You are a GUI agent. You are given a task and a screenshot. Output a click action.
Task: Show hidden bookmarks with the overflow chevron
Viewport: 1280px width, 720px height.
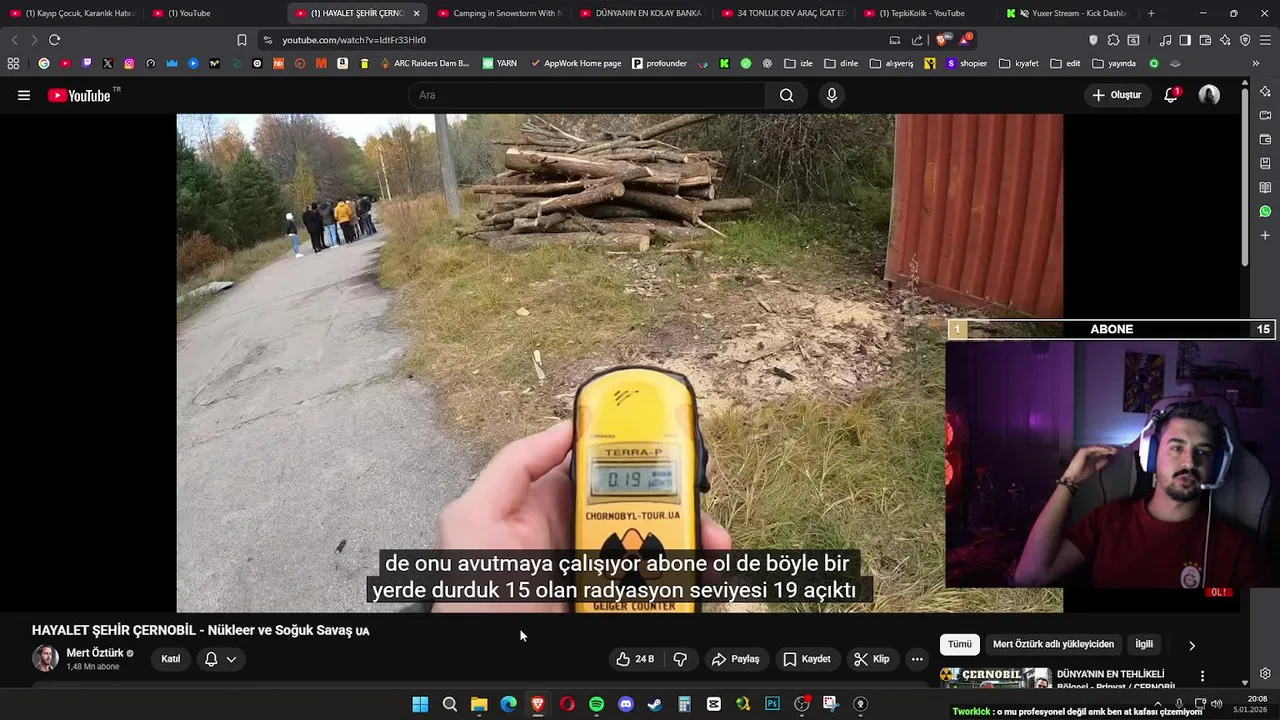coord(1256,63)
